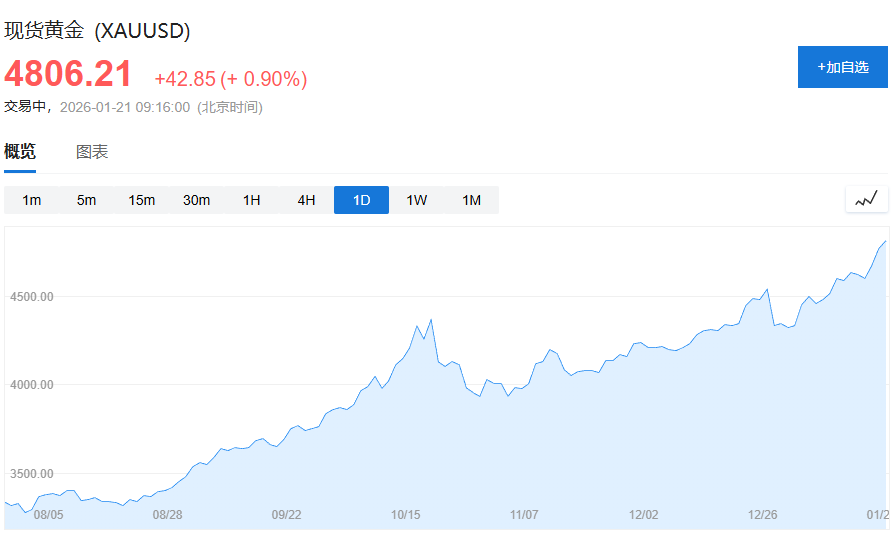This screenshot has height=535, width=892.
Task: Switch to the 概览 overview tab
Action: tap(20, 152)
